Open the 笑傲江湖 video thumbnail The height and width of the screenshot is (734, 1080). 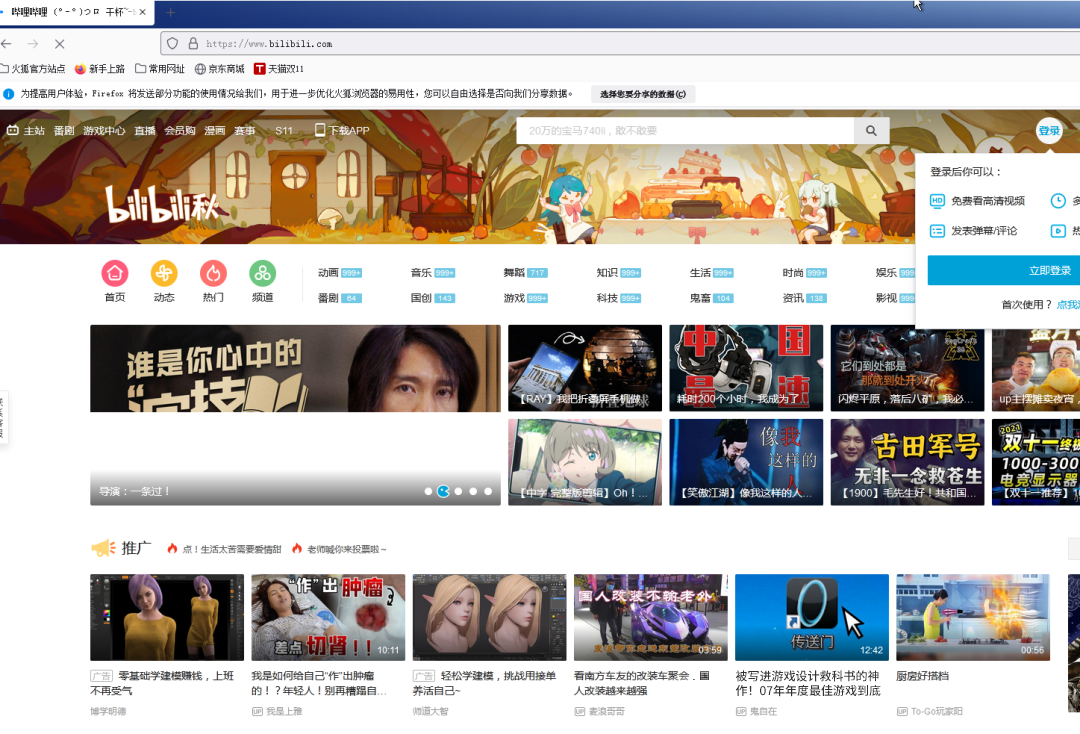coord(746,462)
